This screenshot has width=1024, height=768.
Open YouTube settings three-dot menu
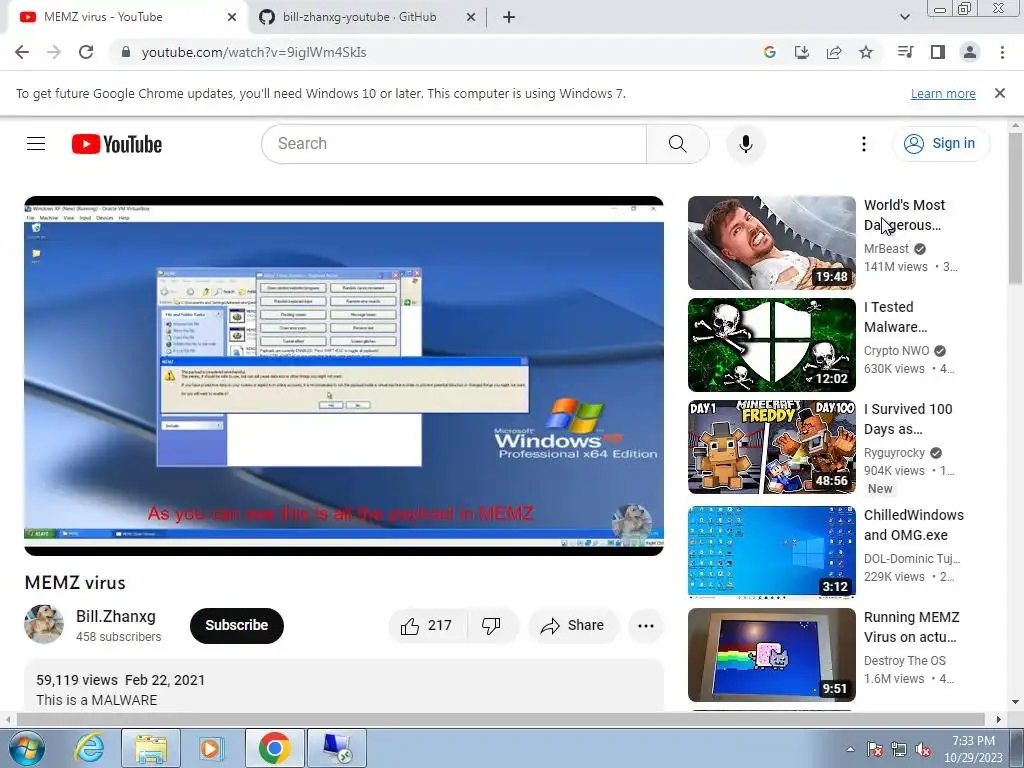864,144
